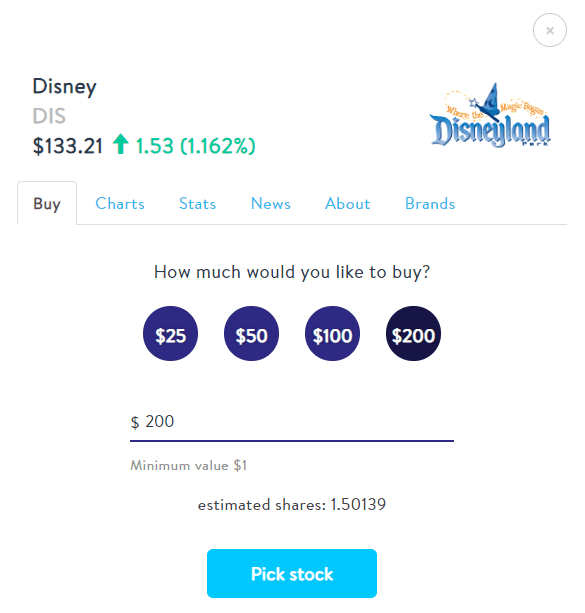Show the Brands tab
Image resolution: width=585 pixels, height=613 pixels.
[x=430, y=204]
